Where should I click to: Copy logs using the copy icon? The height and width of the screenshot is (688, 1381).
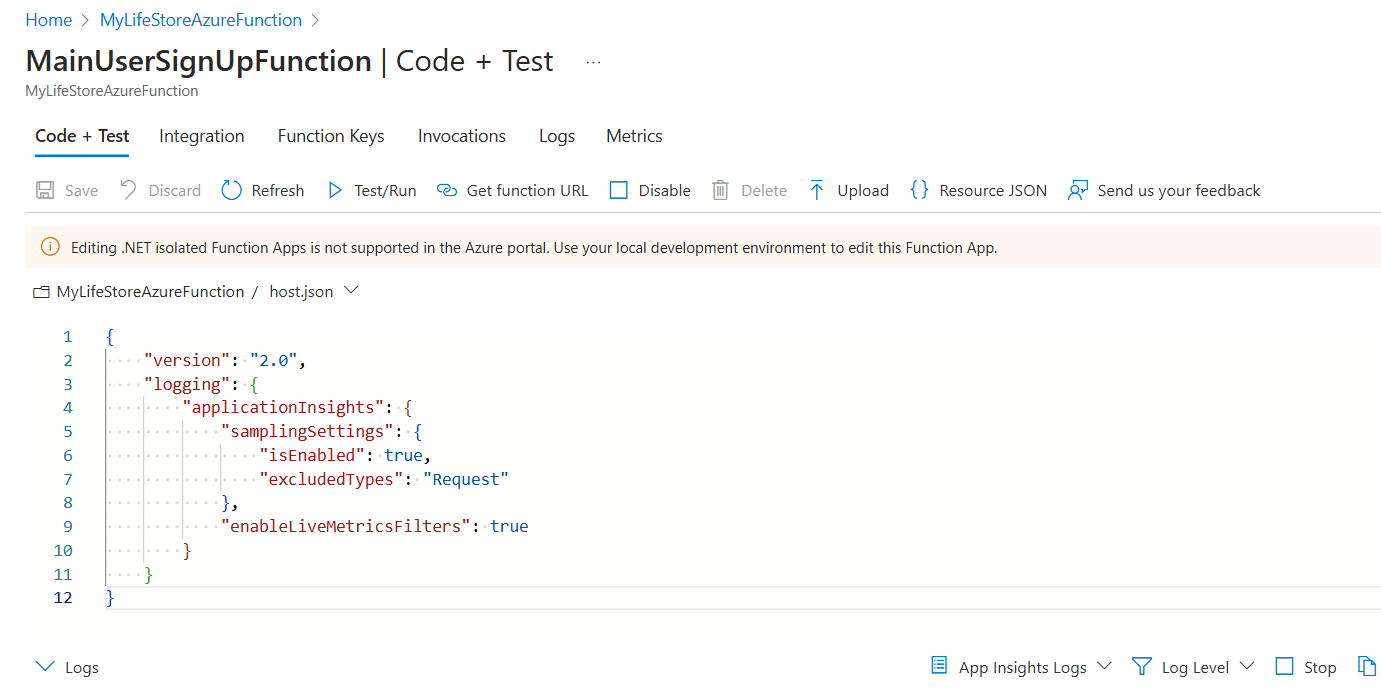click(x=1367, y=666)
